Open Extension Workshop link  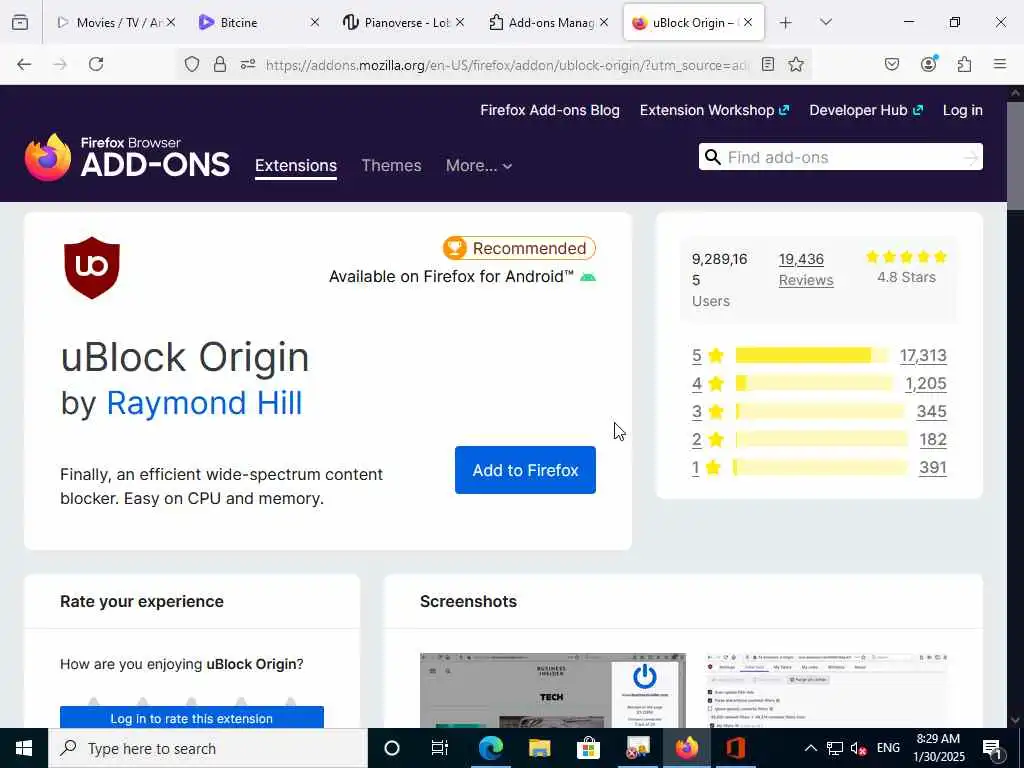coord(714,110)
